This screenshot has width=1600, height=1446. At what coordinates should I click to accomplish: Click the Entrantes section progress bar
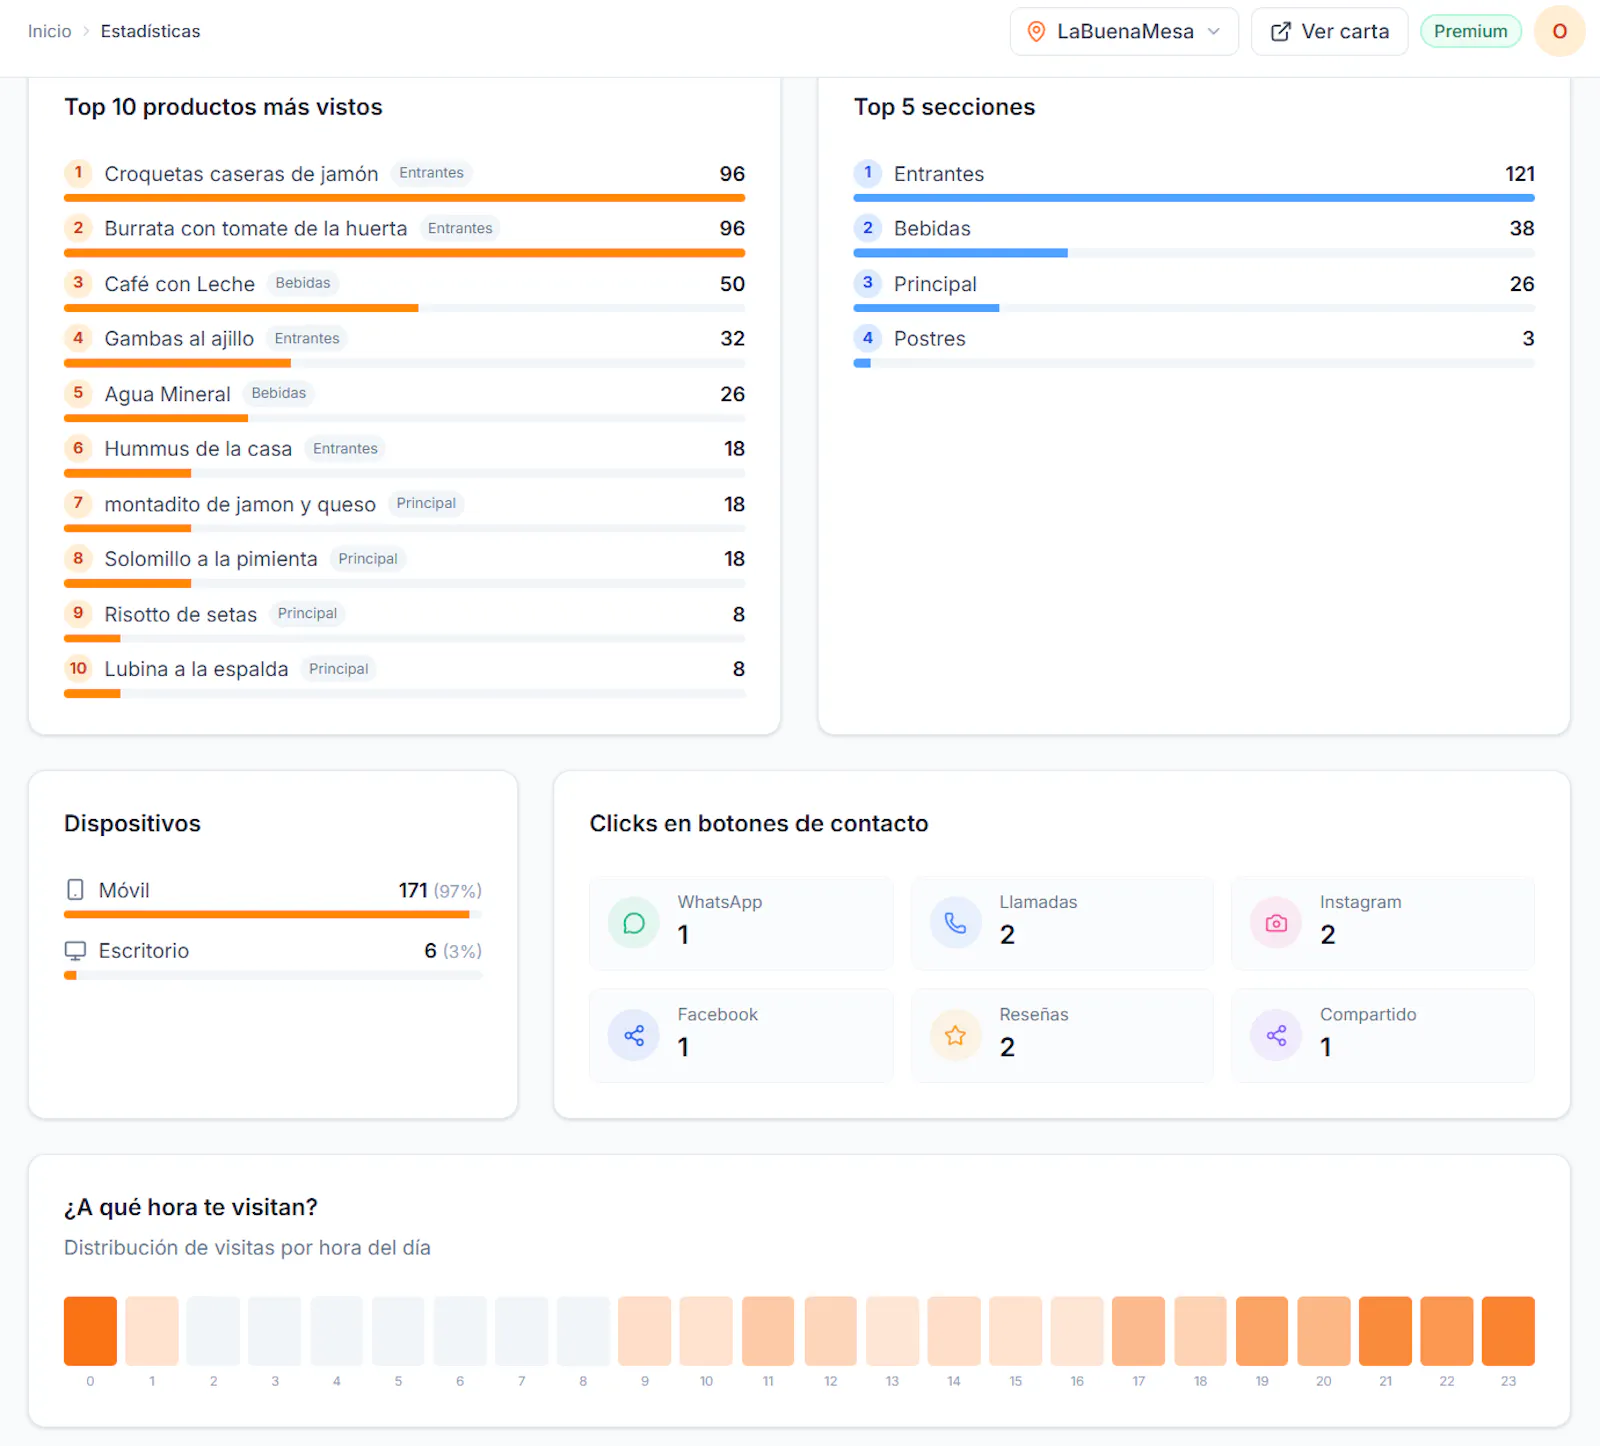(x=1193, y=198)
